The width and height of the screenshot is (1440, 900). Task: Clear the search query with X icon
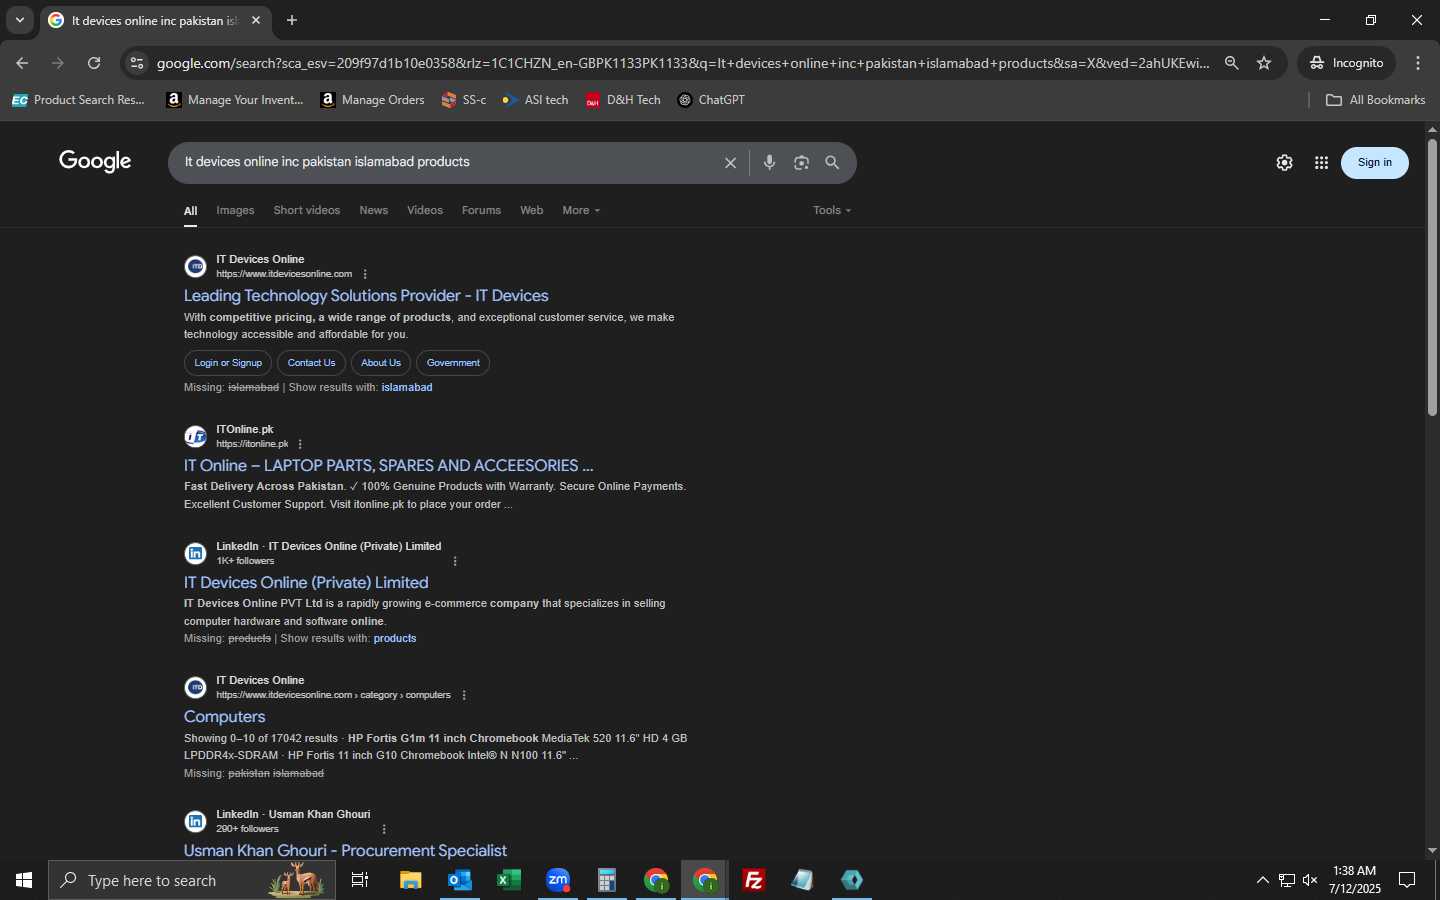(x=730, y=163)
